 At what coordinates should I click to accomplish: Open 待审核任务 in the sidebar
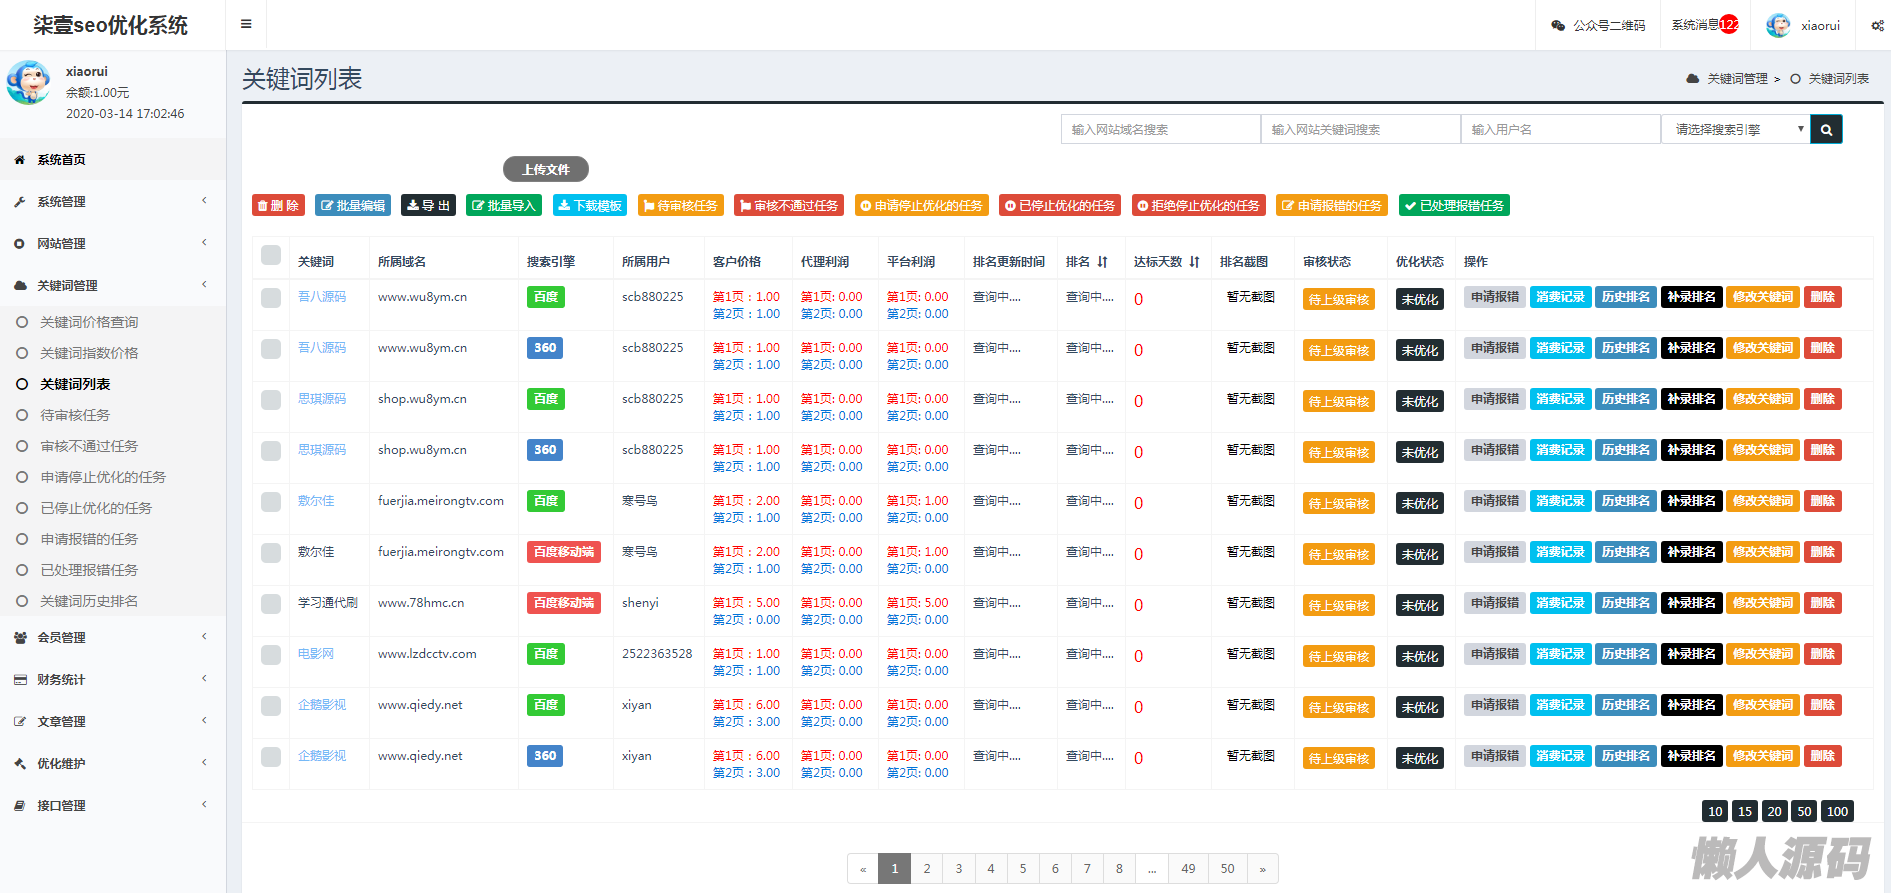[75, 415]
